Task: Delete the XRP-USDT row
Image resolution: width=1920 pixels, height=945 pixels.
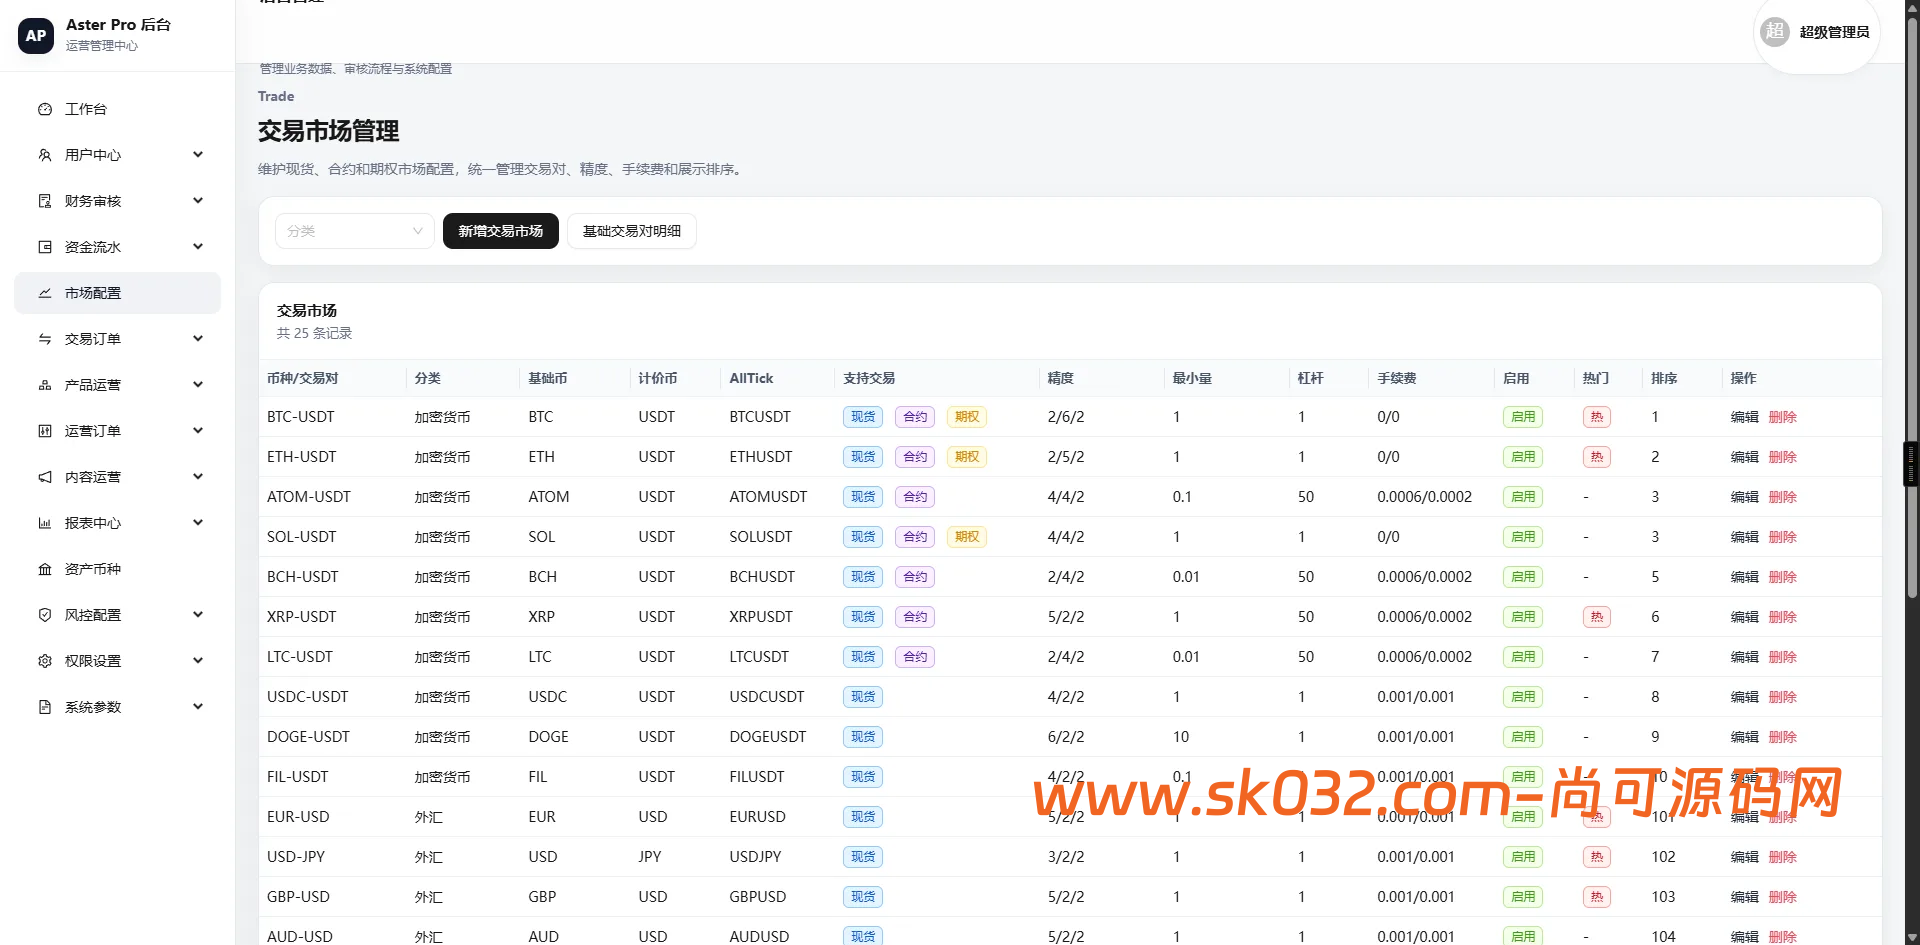Action: (x=1782, y=617)
